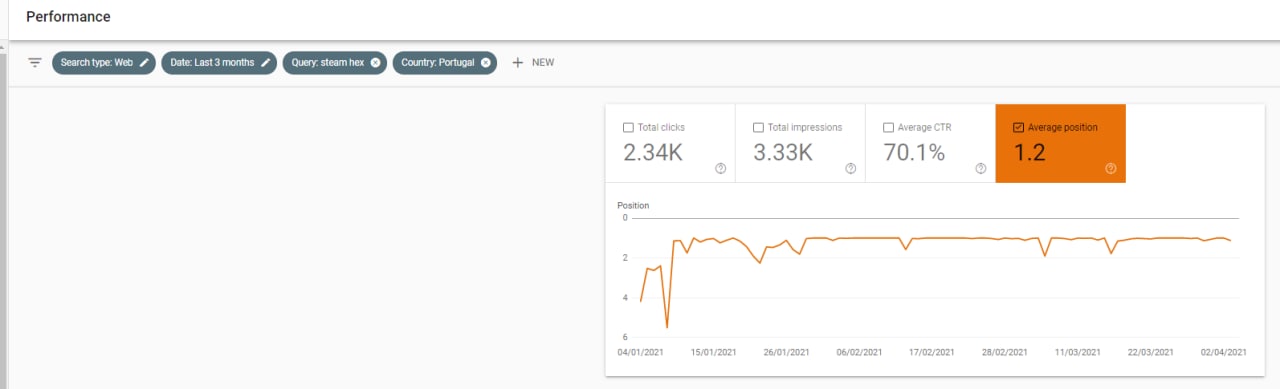
Task: Enable the Total impressions checkbox
Action: pyautogui.click(x=758, y=128)
